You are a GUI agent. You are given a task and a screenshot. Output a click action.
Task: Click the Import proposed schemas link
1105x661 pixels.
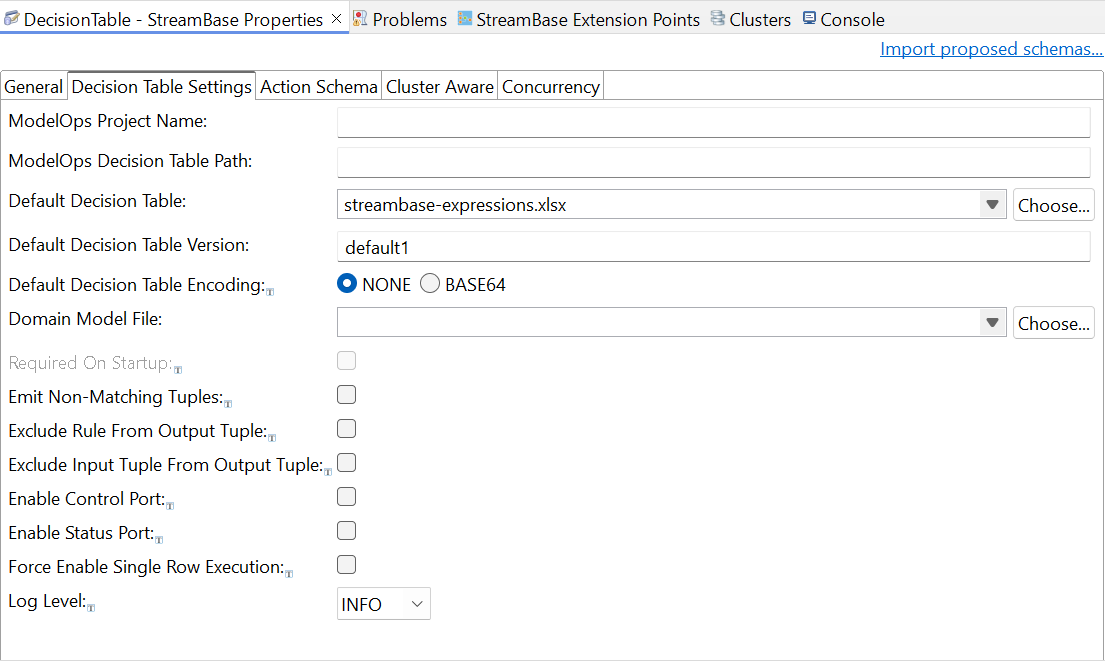991,49
